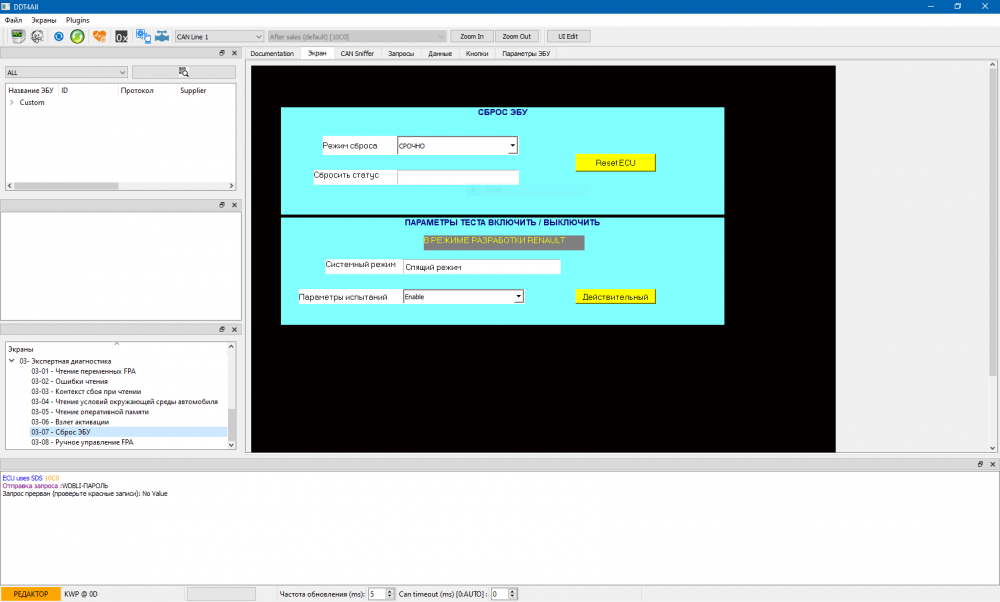Toggle the orange РЕДАКТОР mode button

tap(31, 594)
